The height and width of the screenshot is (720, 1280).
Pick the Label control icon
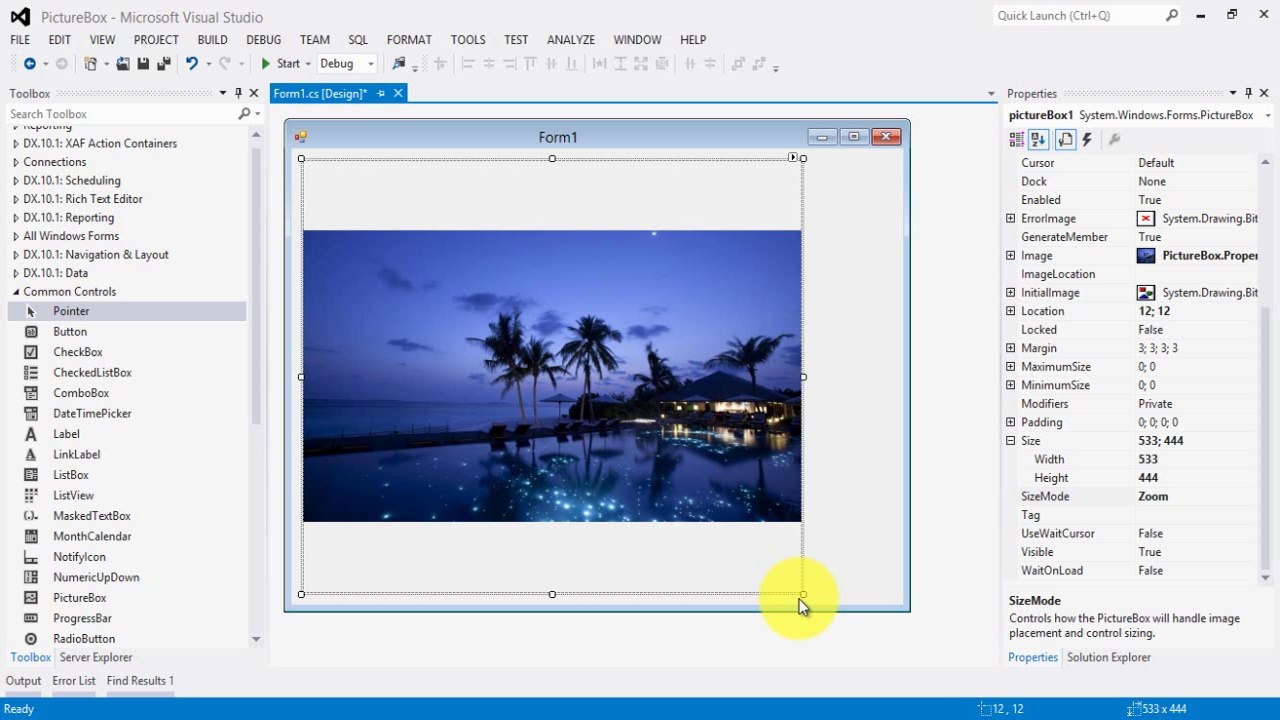(31, 434)
